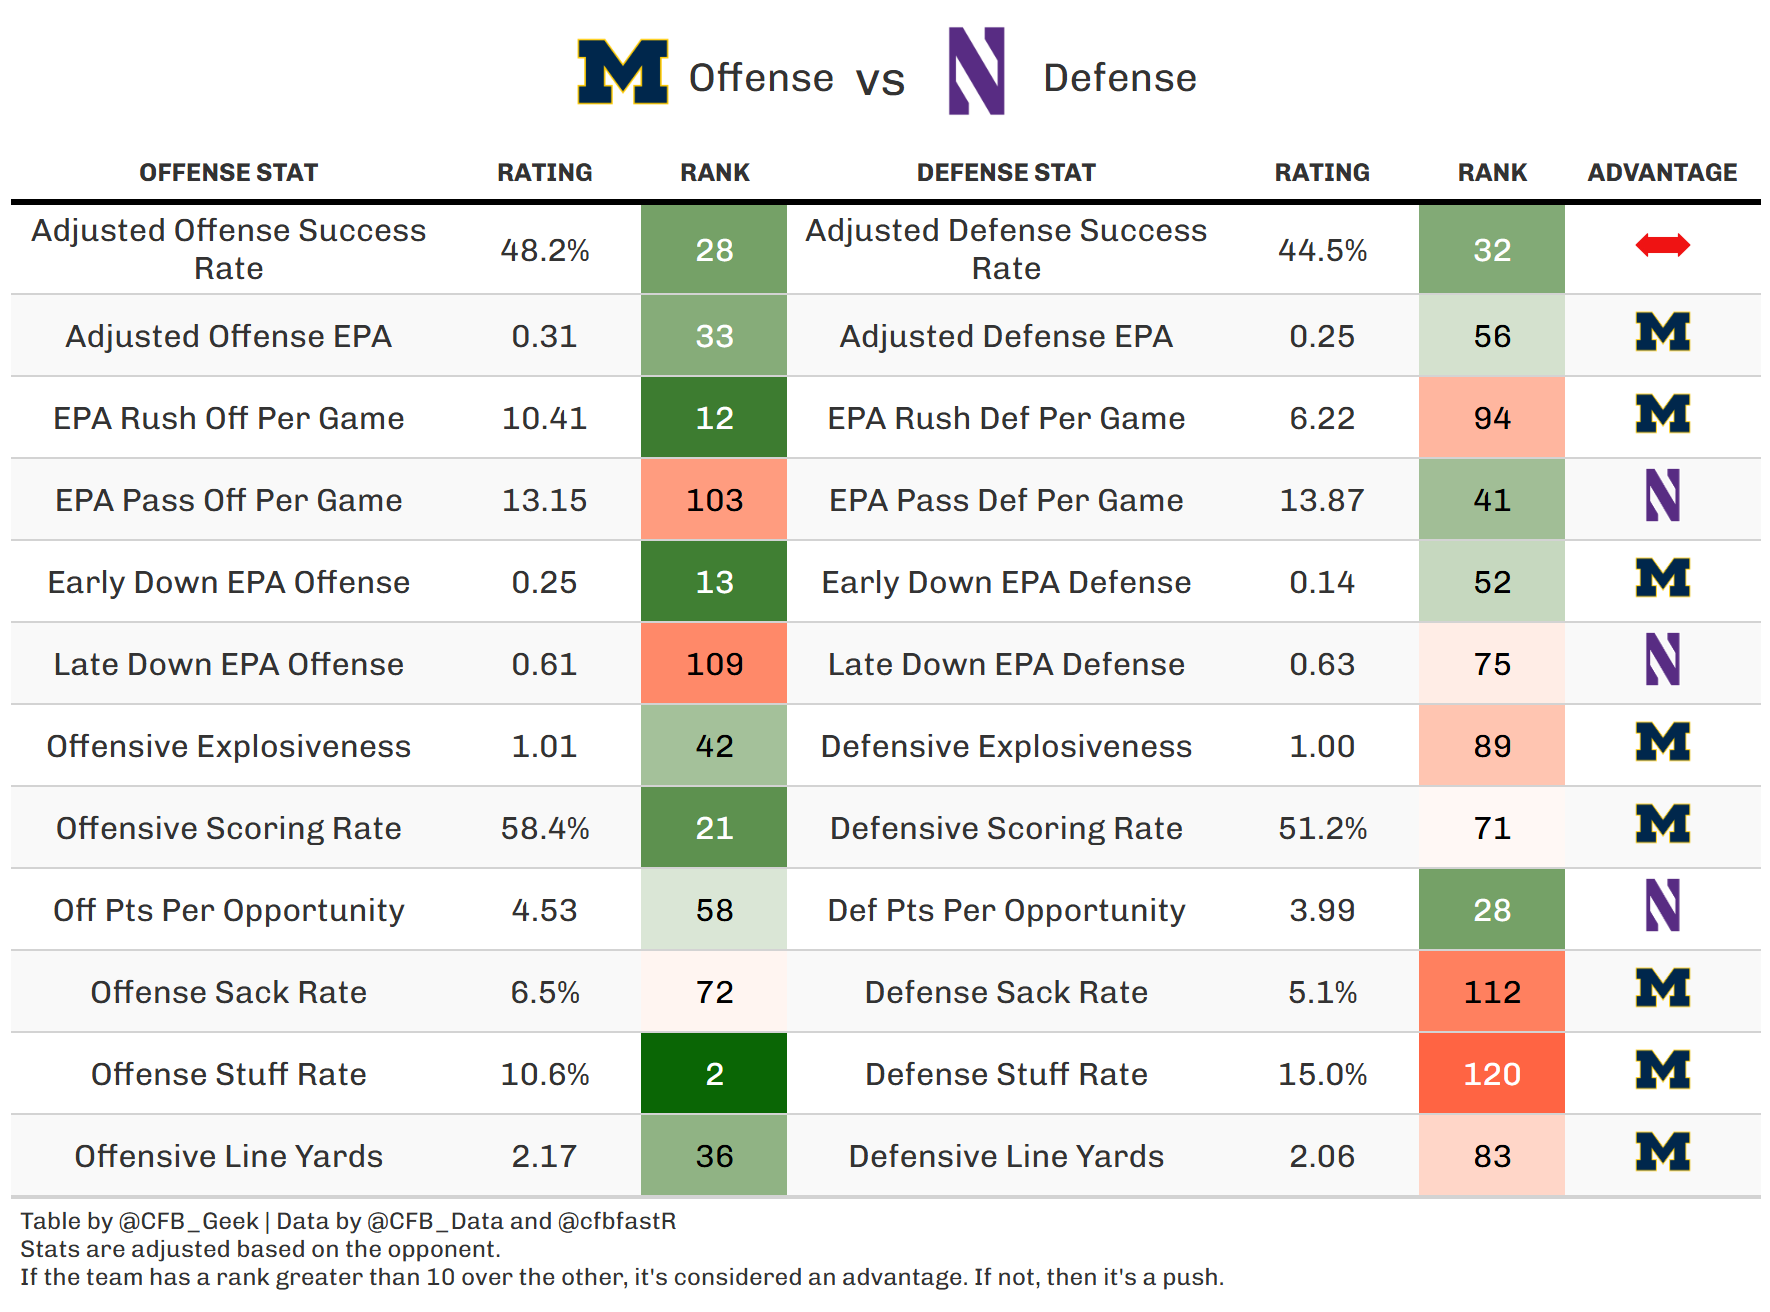
Task: Click the red push arrow icon
Action: click(x=1662, y=245)
